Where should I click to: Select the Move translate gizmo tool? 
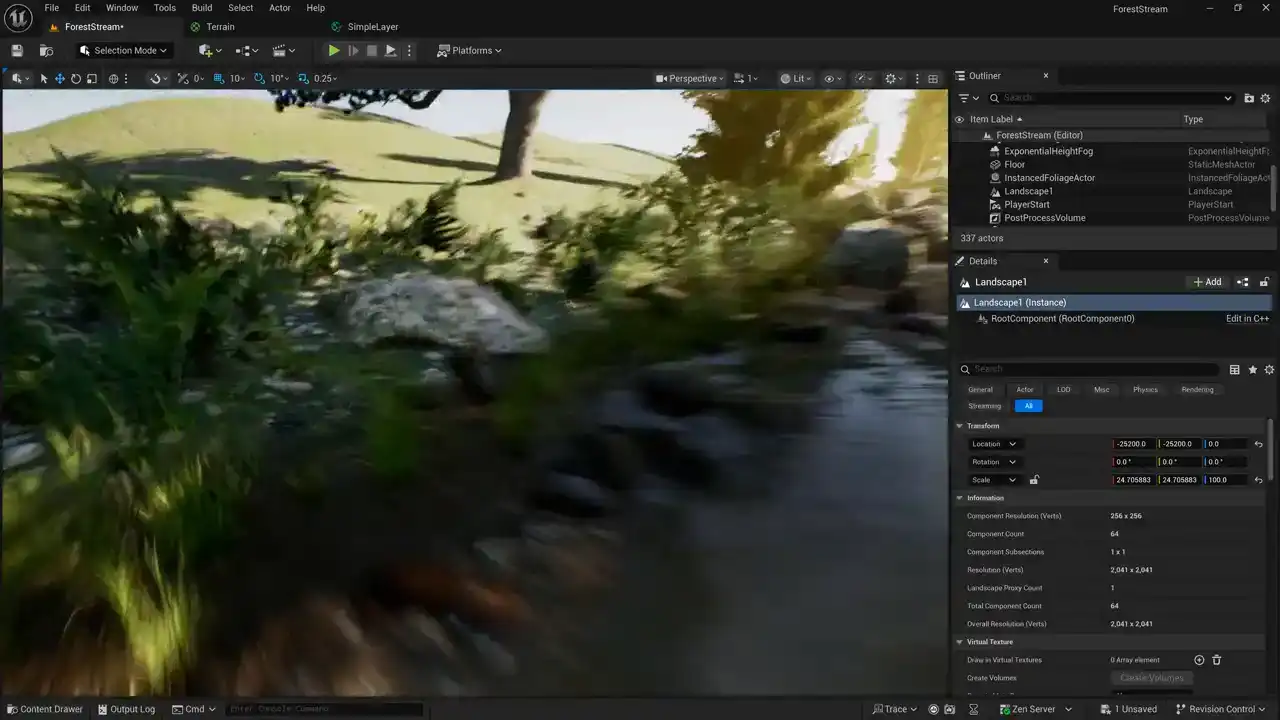[60, 79]
